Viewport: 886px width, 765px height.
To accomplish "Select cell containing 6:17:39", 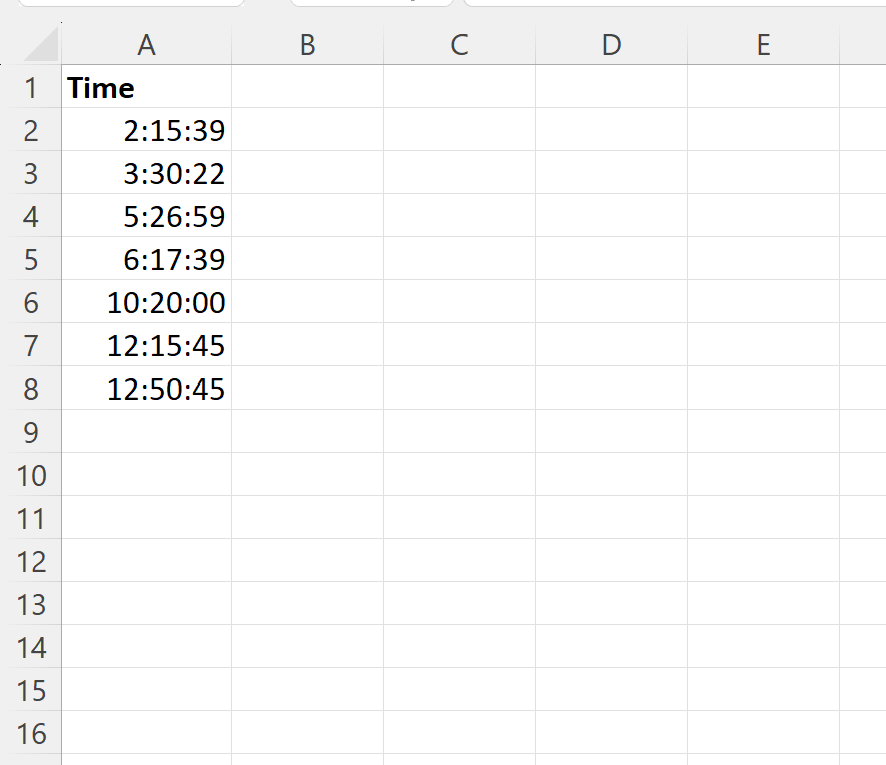I will [x=146, y=258].
